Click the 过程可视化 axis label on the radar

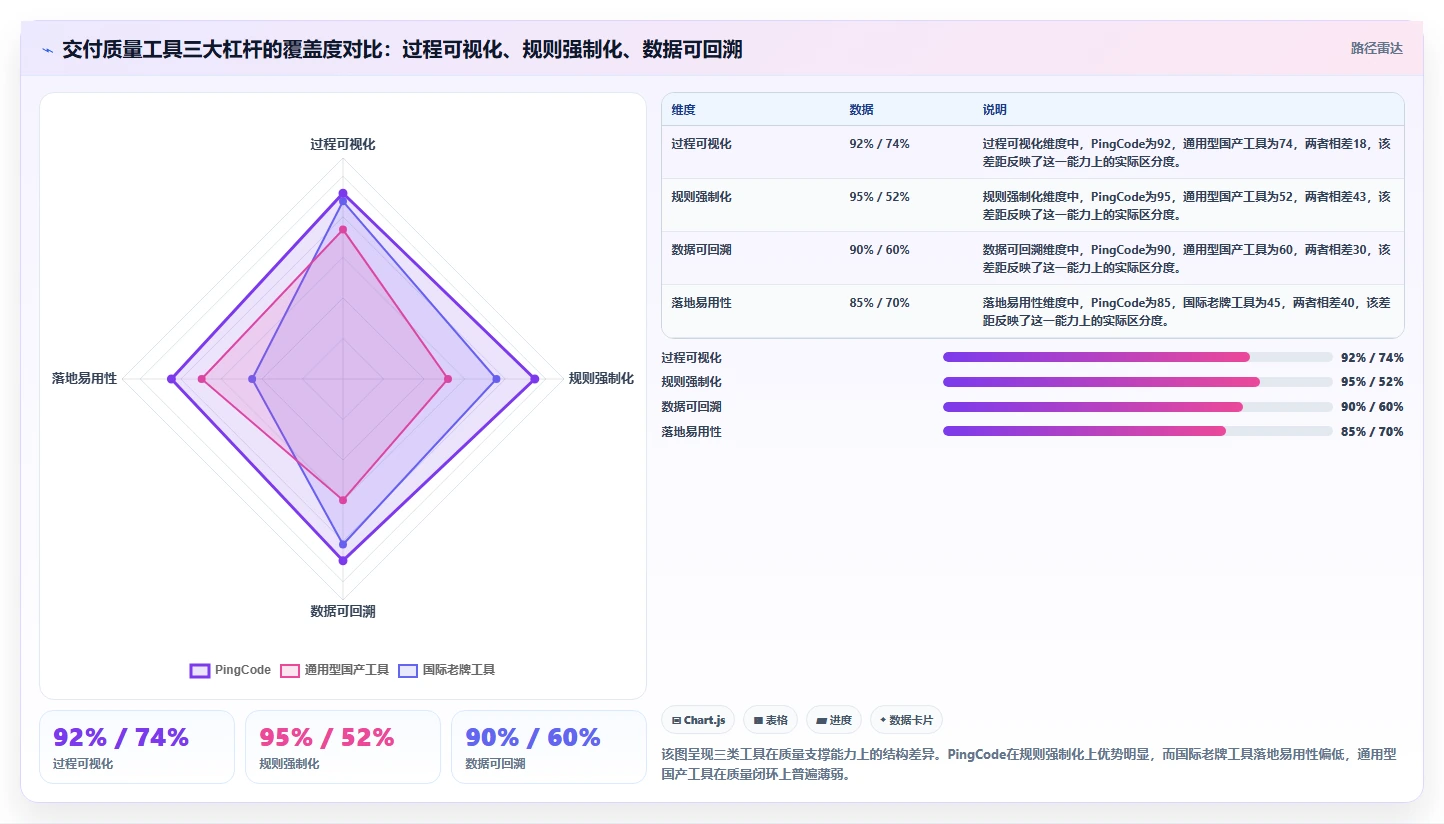[343, 144]
